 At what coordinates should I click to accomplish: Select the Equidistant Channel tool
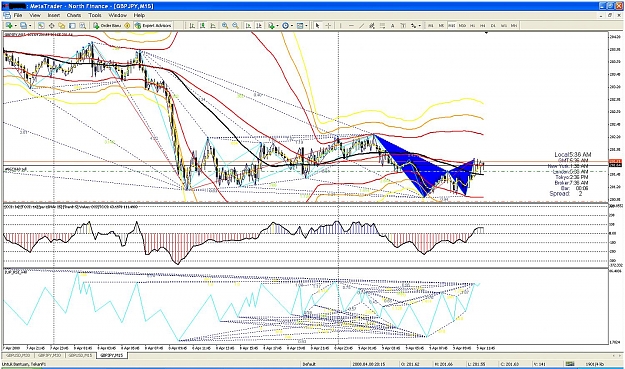(372, 26)
